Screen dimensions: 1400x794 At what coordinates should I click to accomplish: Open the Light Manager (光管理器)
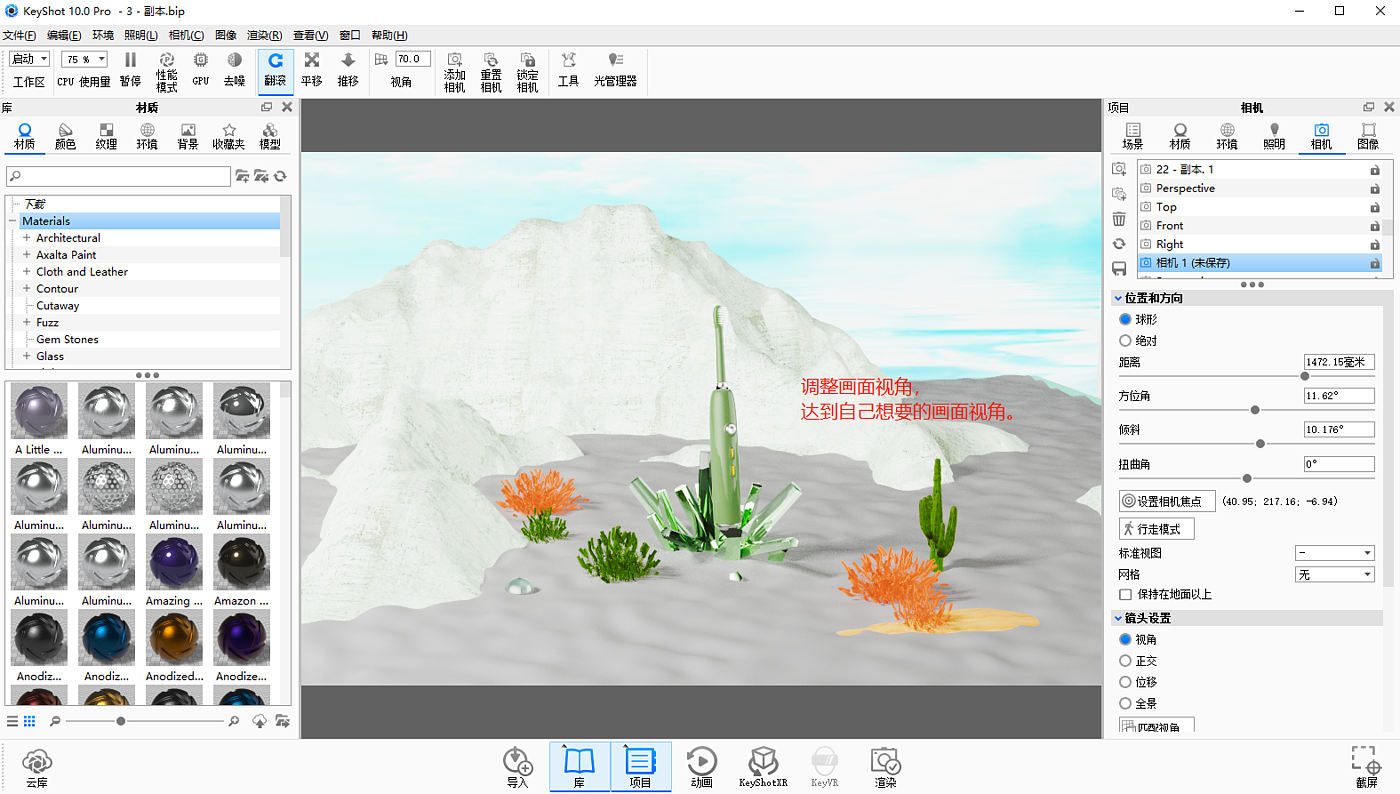coord(615,69)
